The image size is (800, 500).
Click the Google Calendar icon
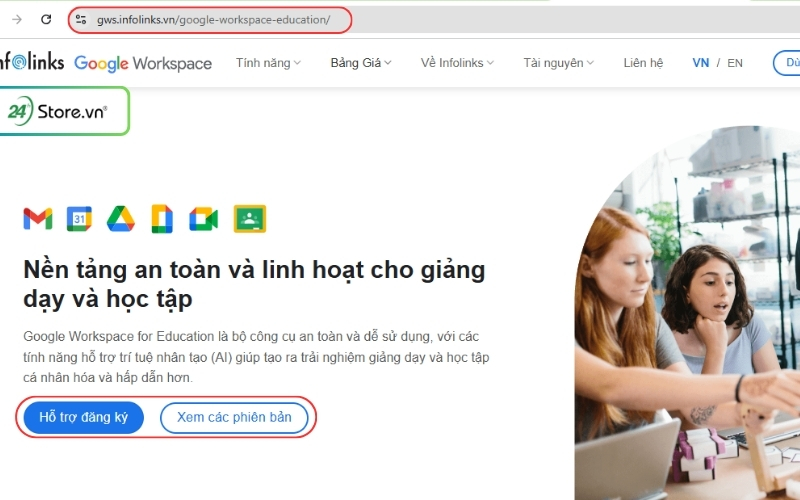pos(79,219)
